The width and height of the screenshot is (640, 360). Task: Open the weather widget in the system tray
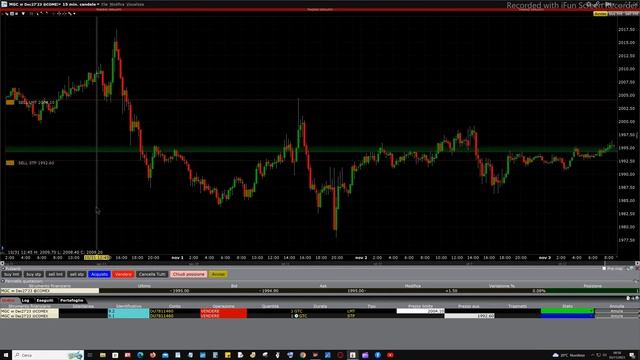pyautogui.click(x=569, y=355)
